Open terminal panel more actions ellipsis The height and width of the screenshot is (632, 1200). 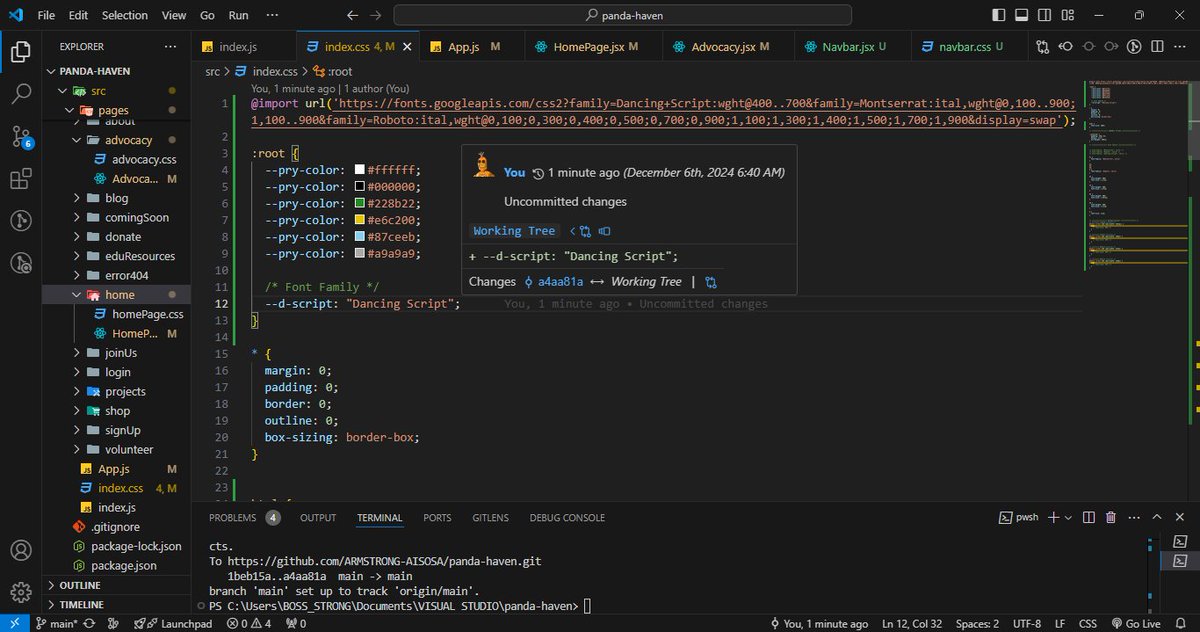coord(1133,517)
